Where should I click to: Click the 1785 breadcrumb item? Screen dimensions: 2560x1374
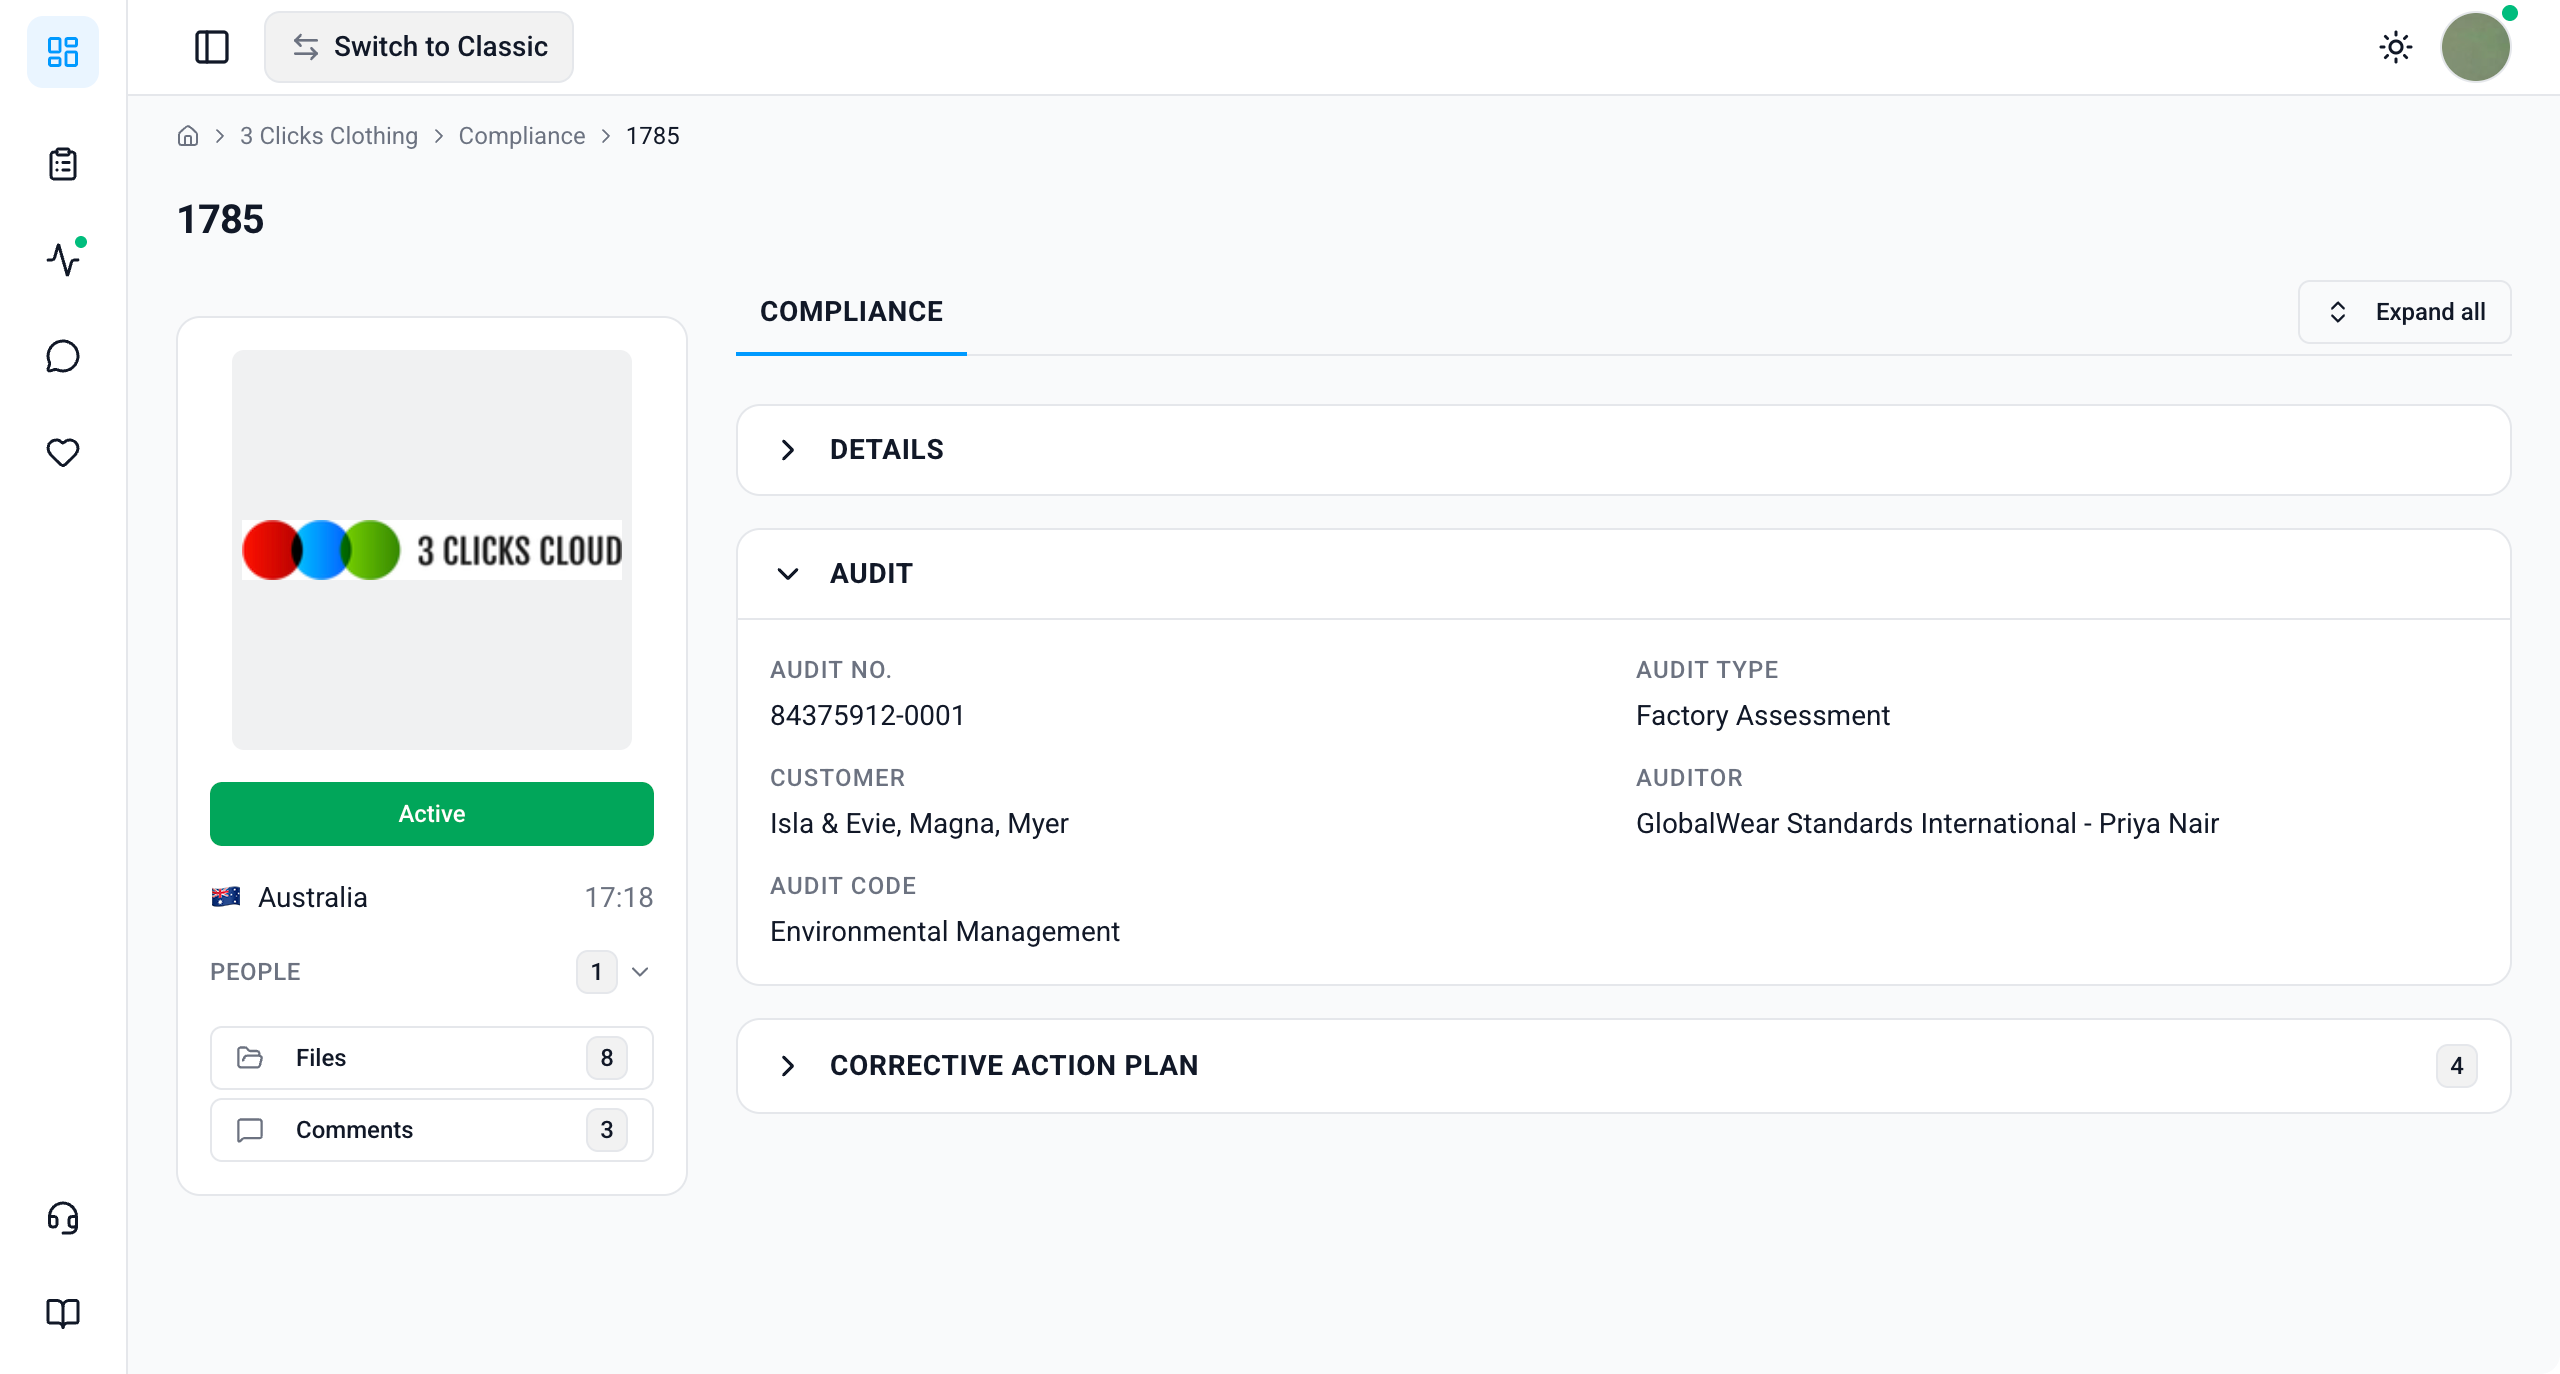coord(653,136)
